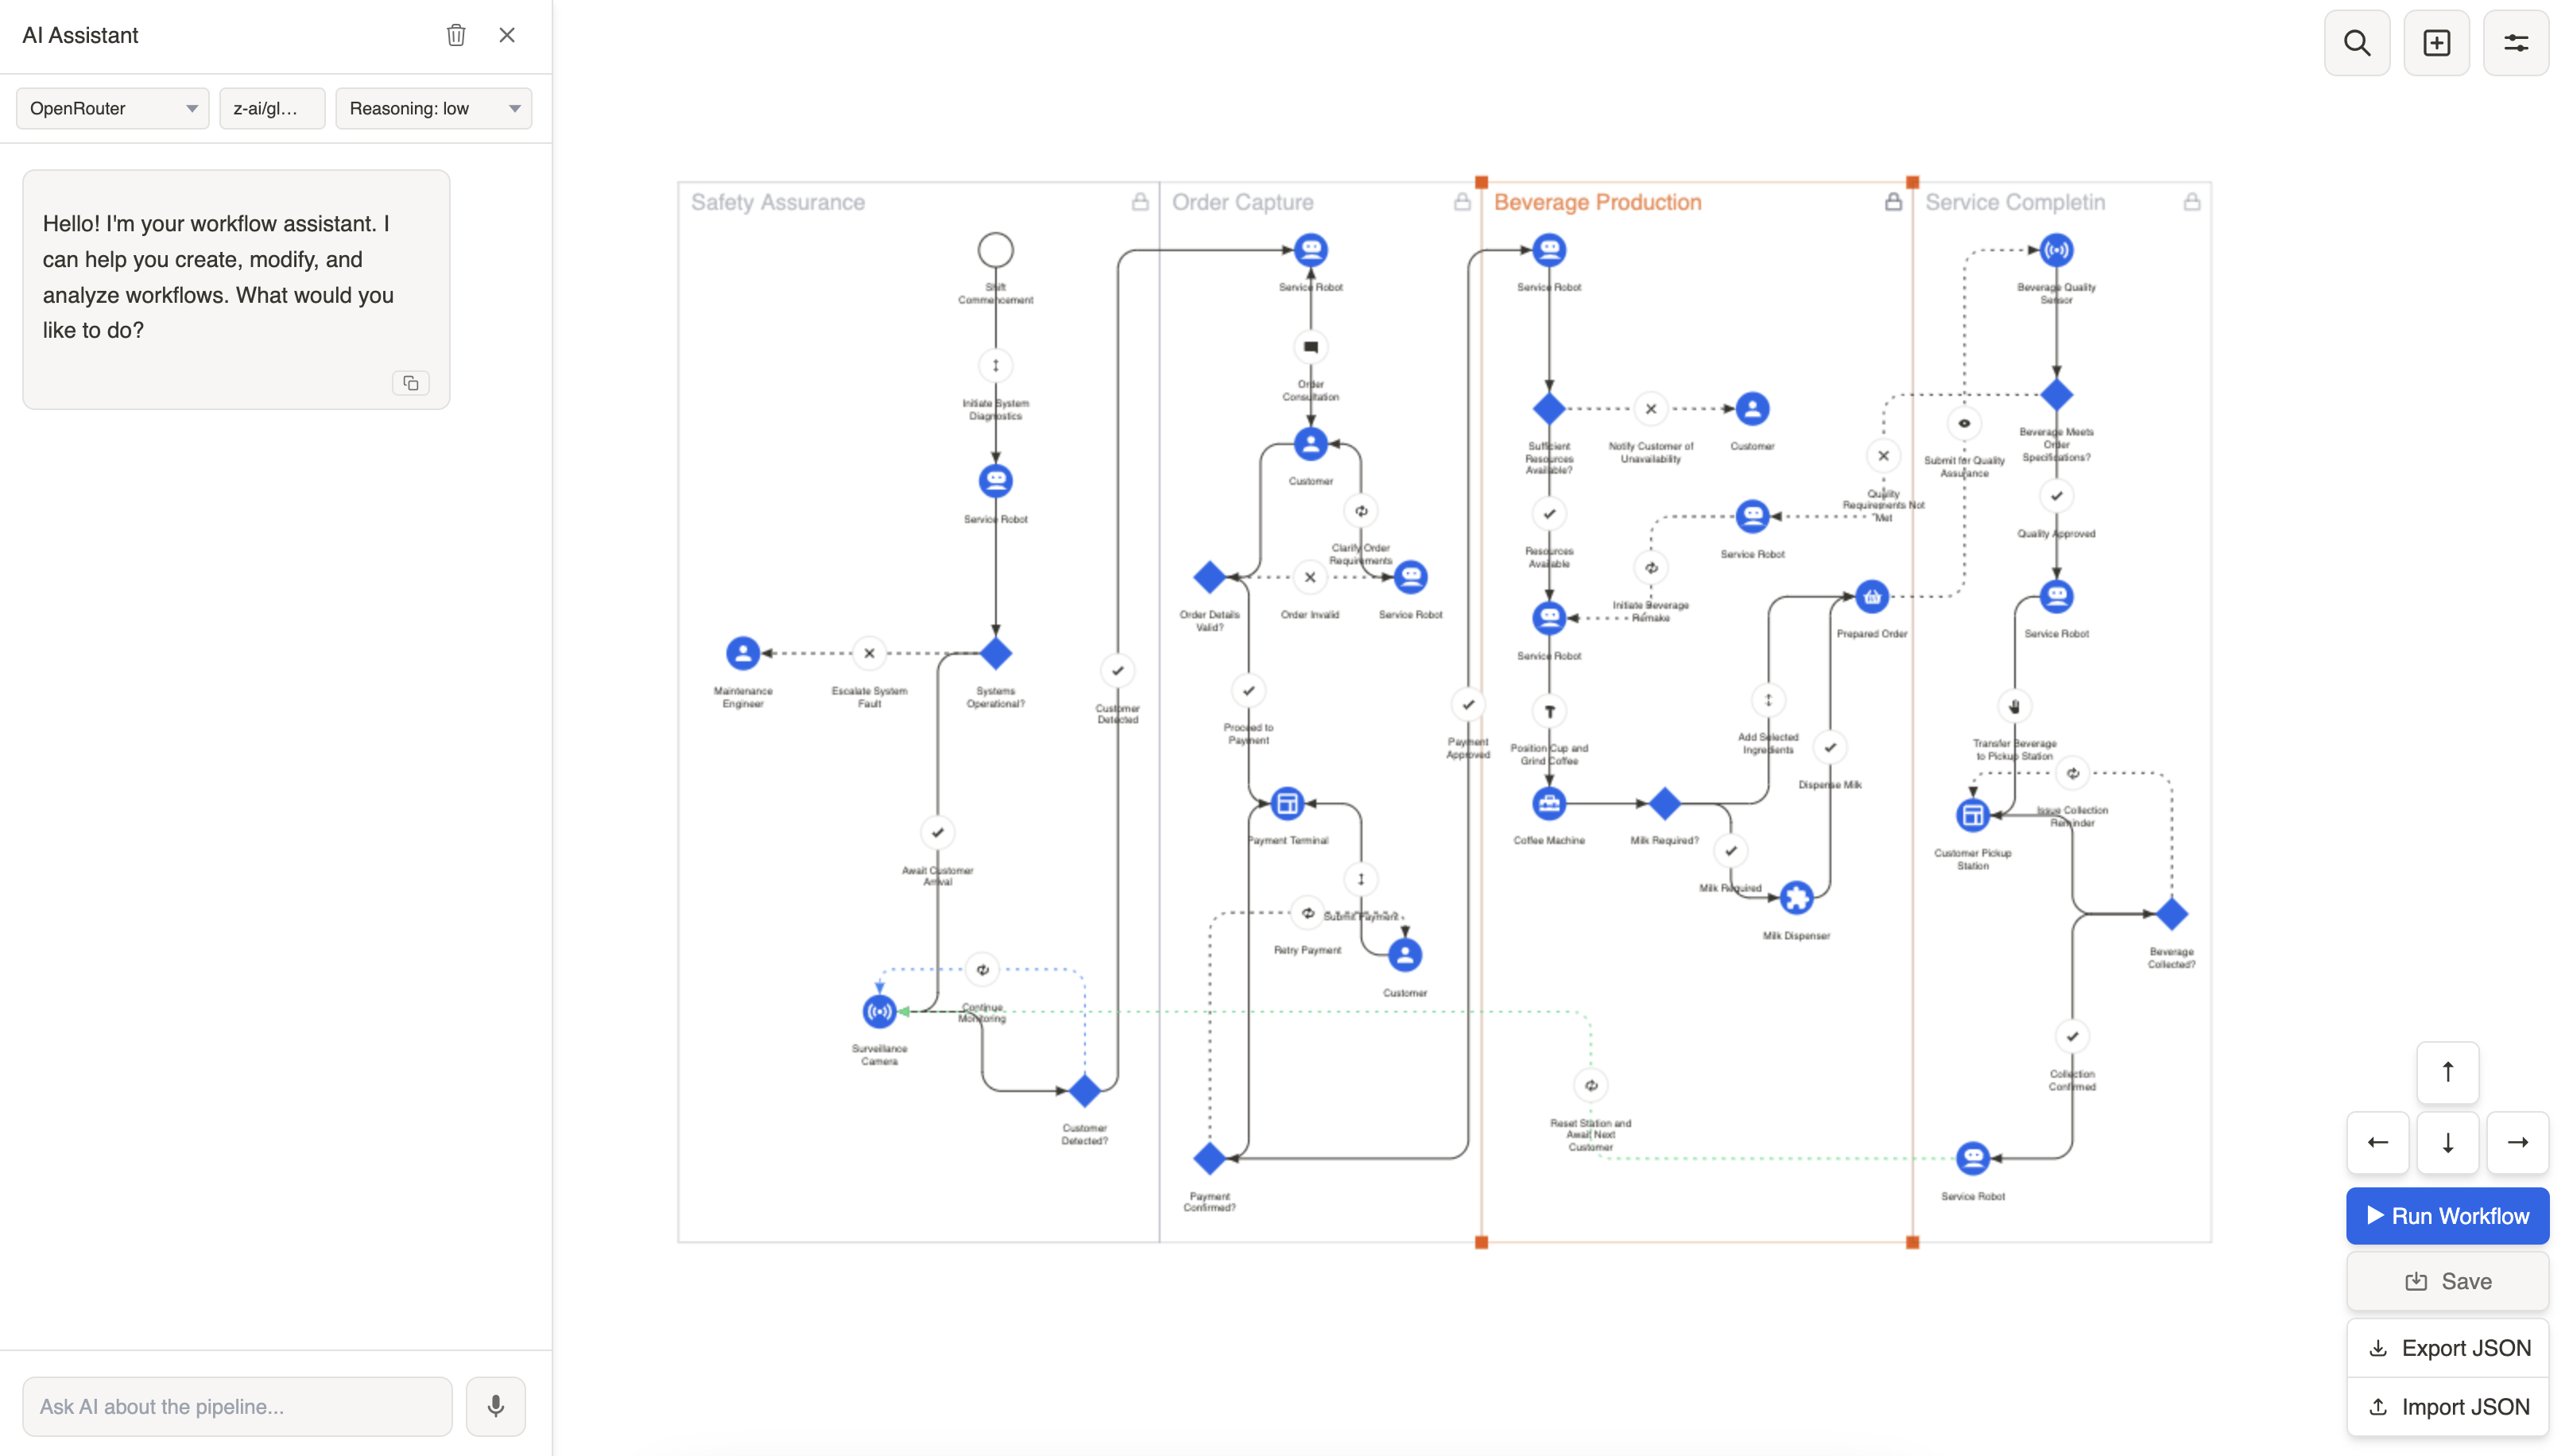
Task: Select the Customer Detected? decision diamond
Action: click(1084, 1090)
